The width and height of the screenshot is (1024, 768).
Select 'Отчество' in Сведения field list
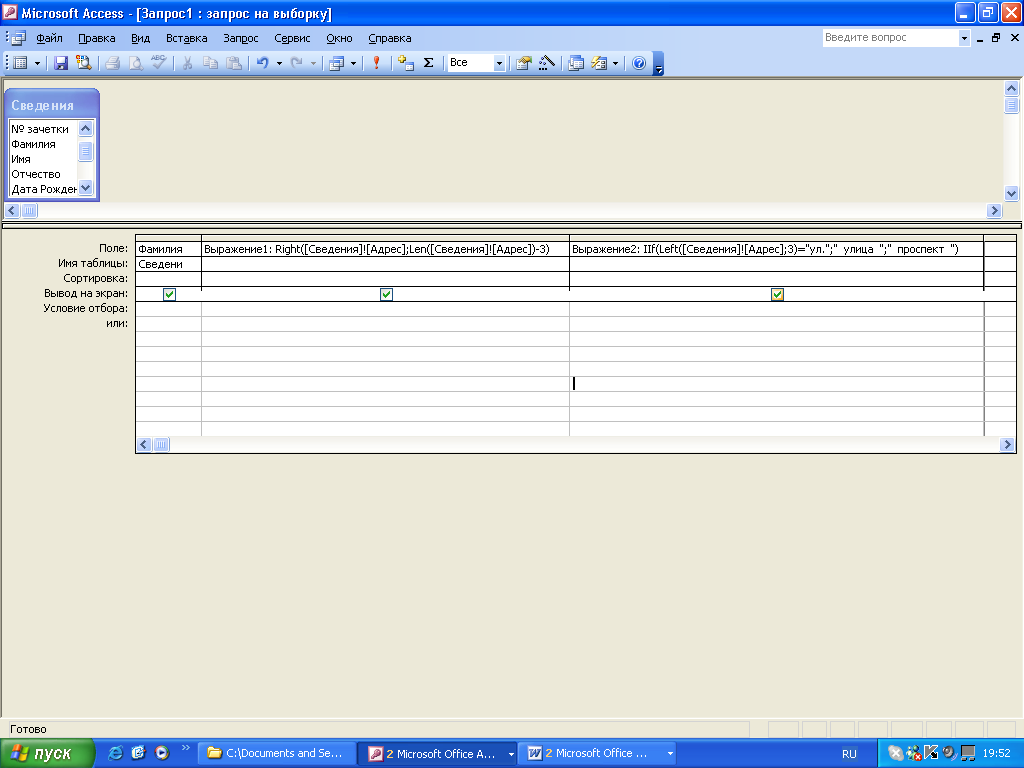point(36,174)
